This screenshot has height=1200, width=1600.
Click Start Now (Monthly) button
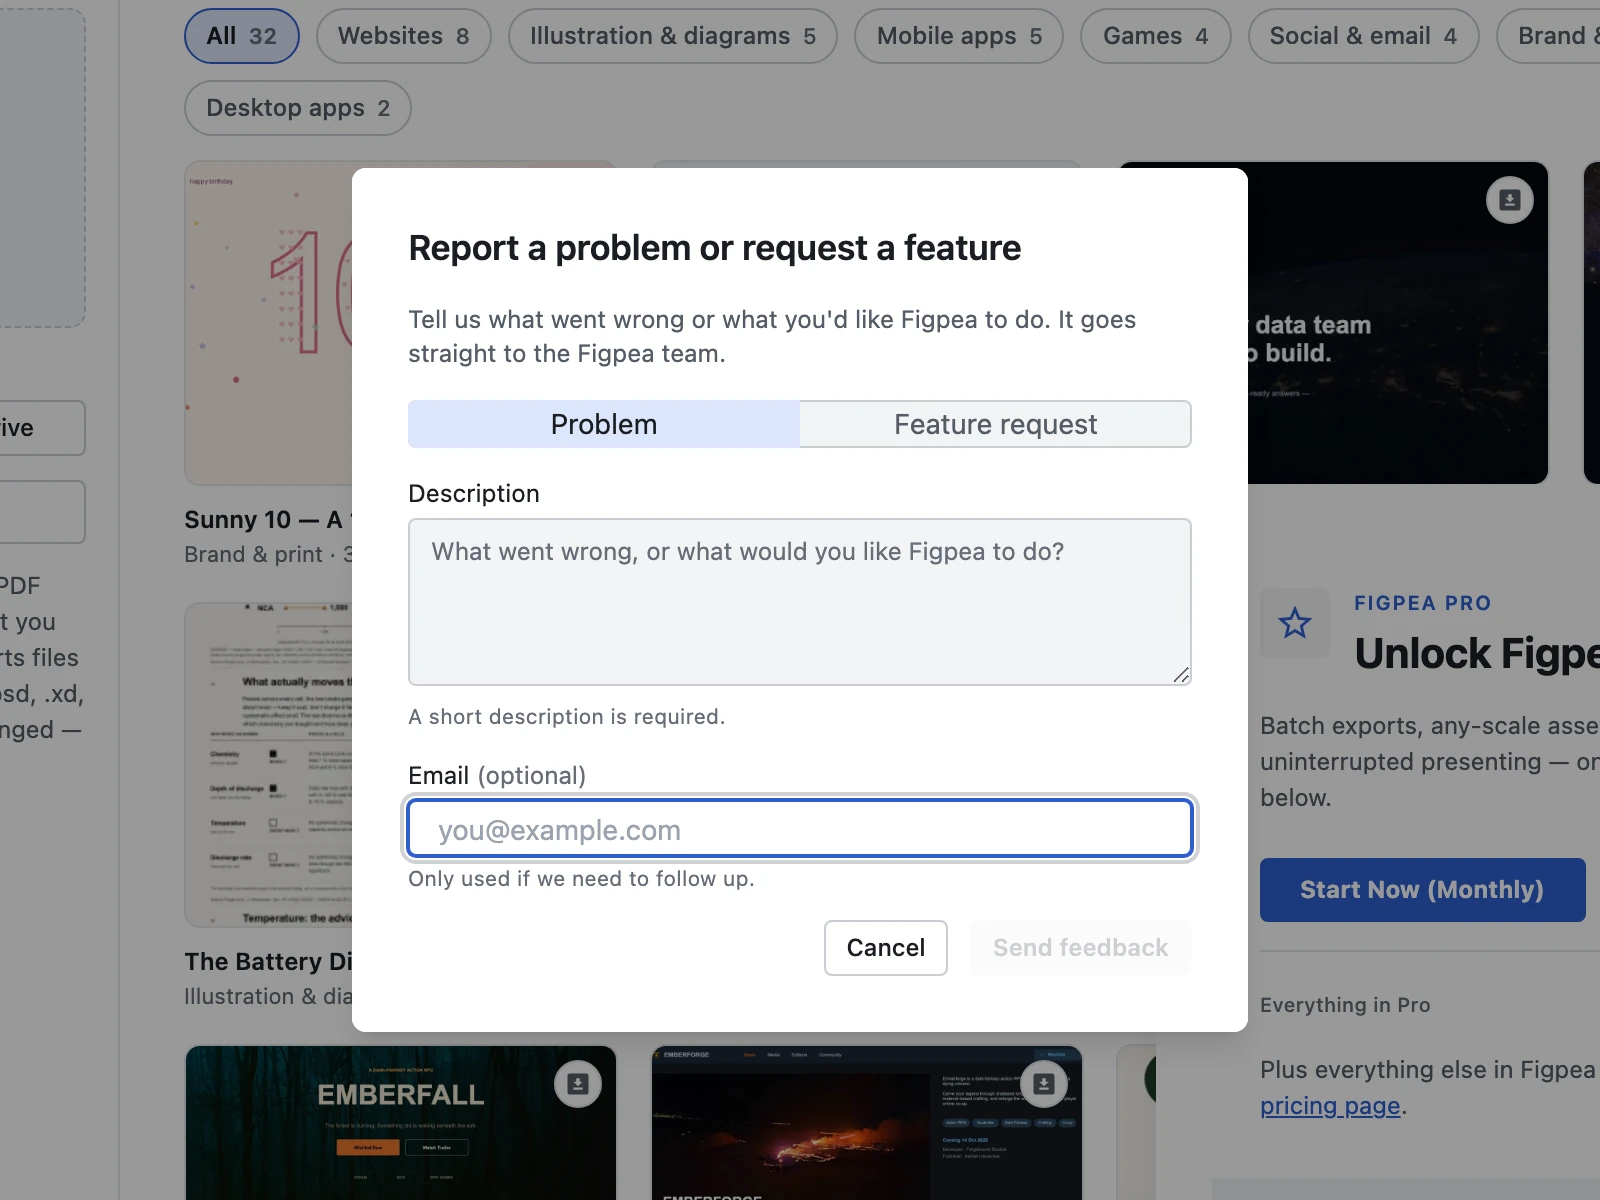tap(1422, 890)
